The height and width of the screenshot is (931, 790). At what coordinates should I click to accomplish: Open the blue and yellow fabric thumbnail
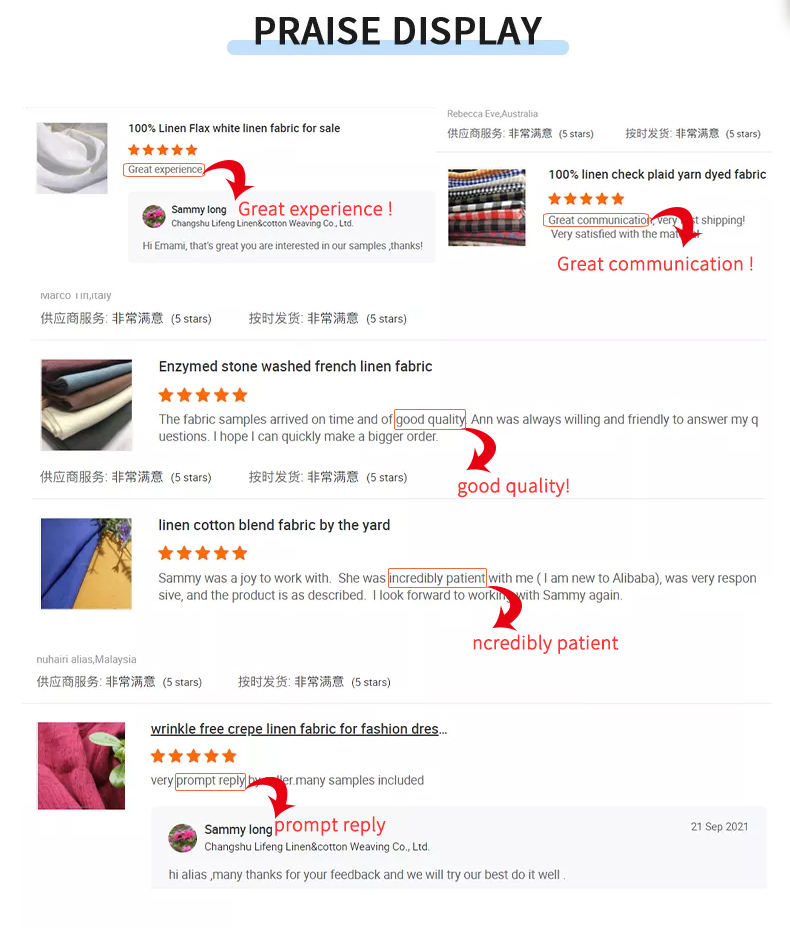point(86,563)
